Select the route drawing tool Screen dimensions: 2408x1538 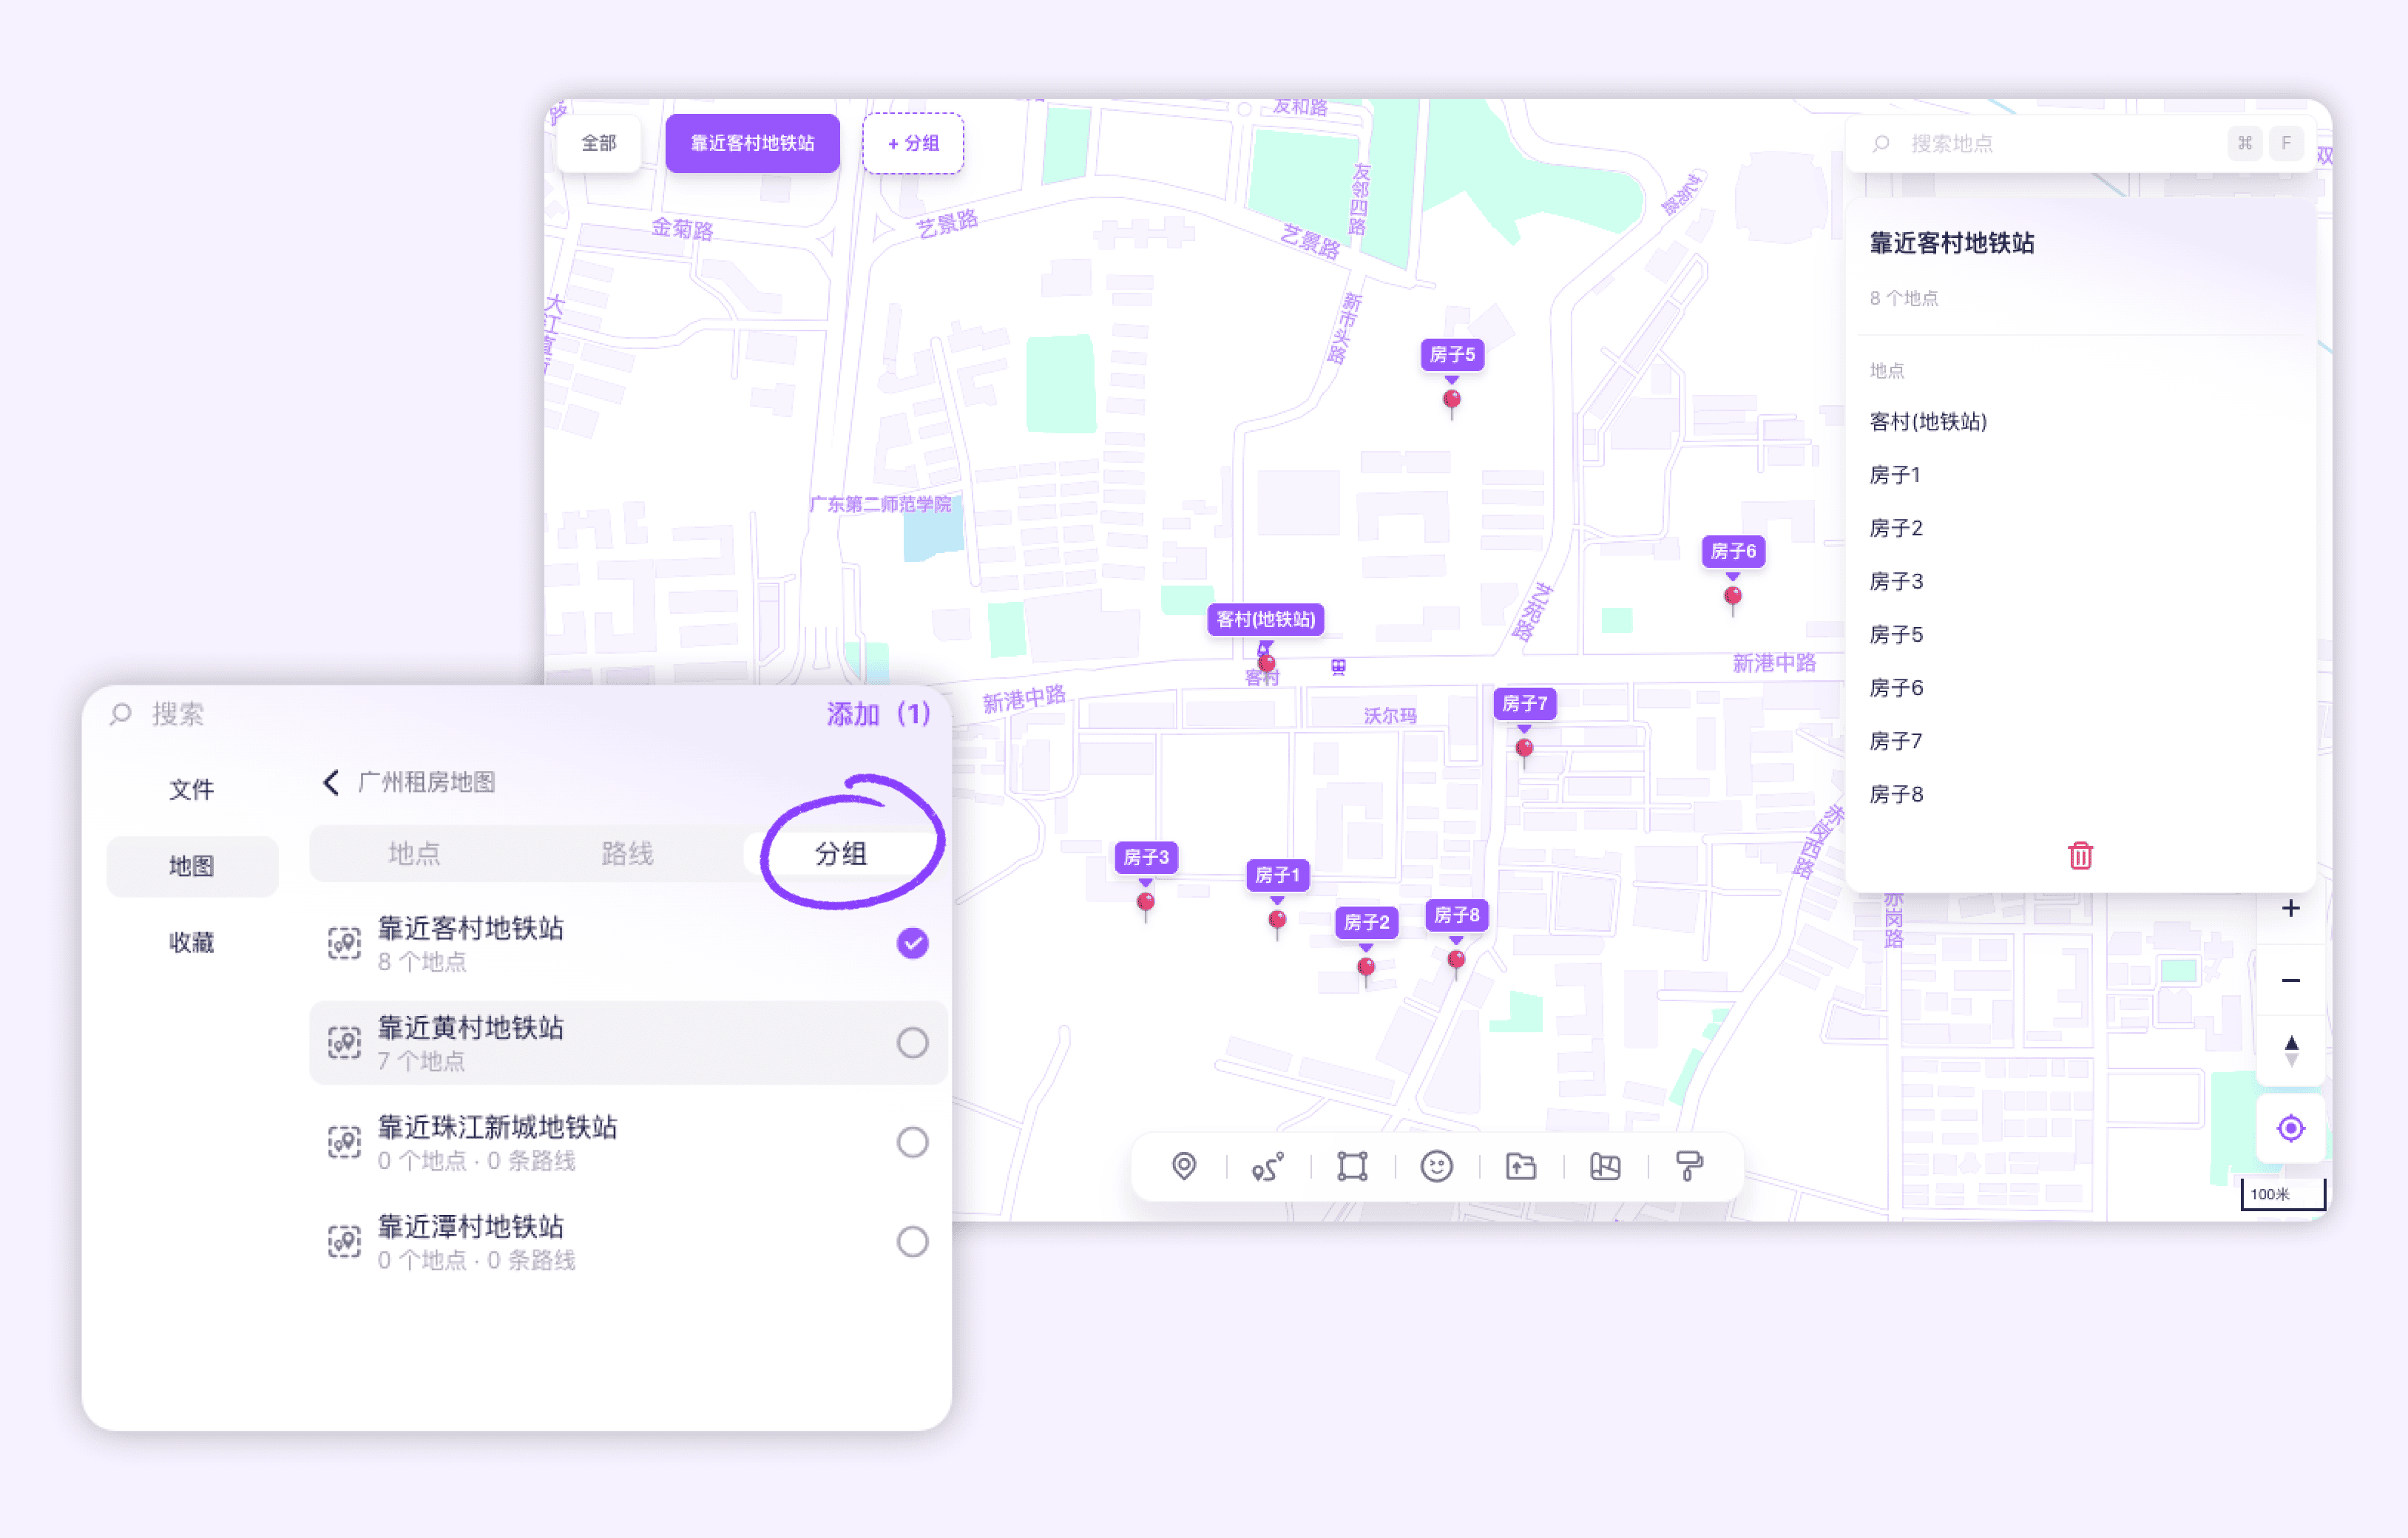(1268, 1166)
